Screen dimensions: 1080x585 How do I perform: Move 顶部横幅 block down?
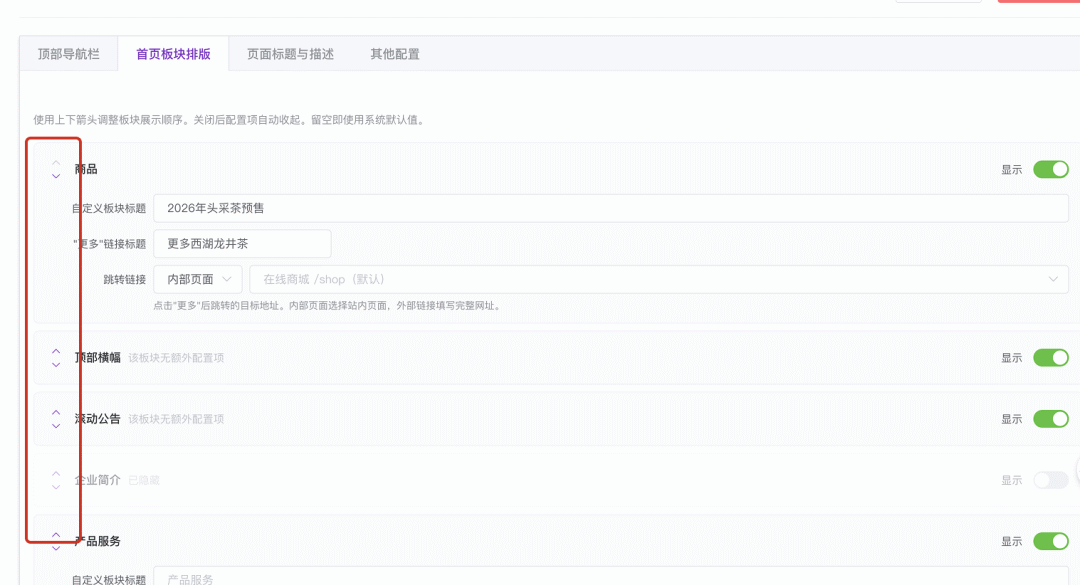tap(56, 365)
